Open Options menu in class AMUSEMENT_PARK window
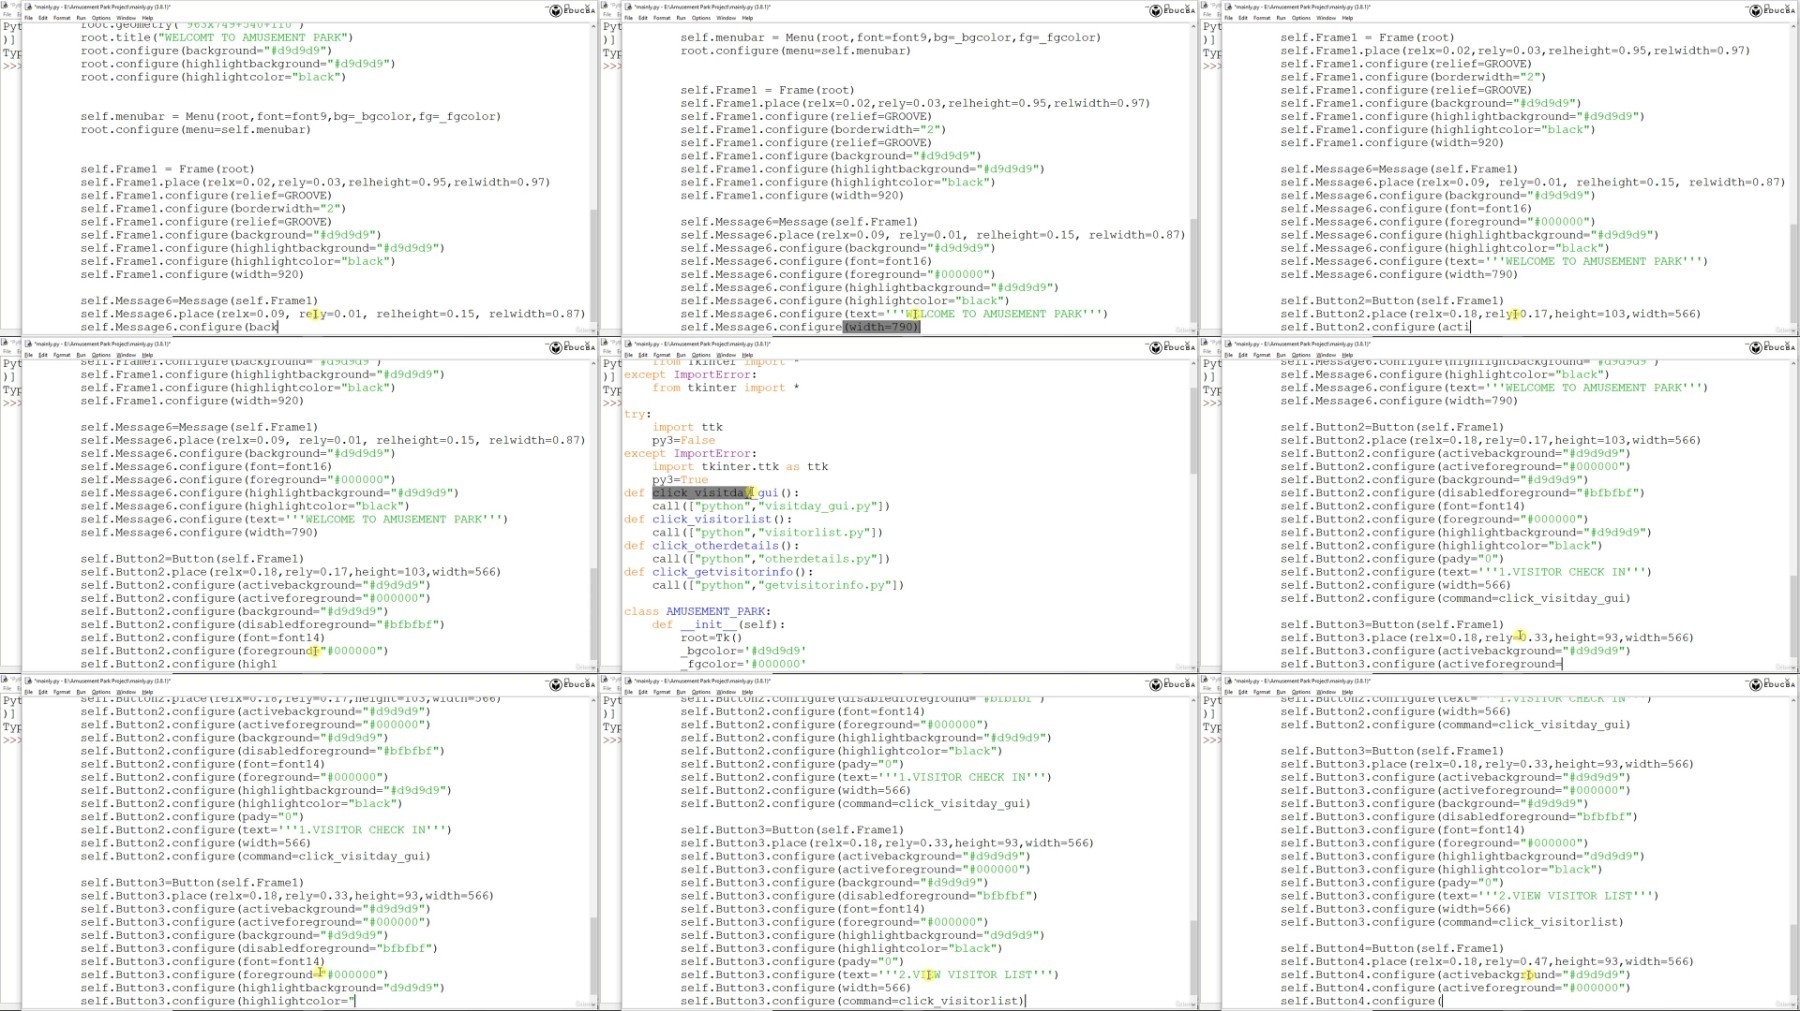The height and width of the screenshot is (1011, 1800). [701, 355]
